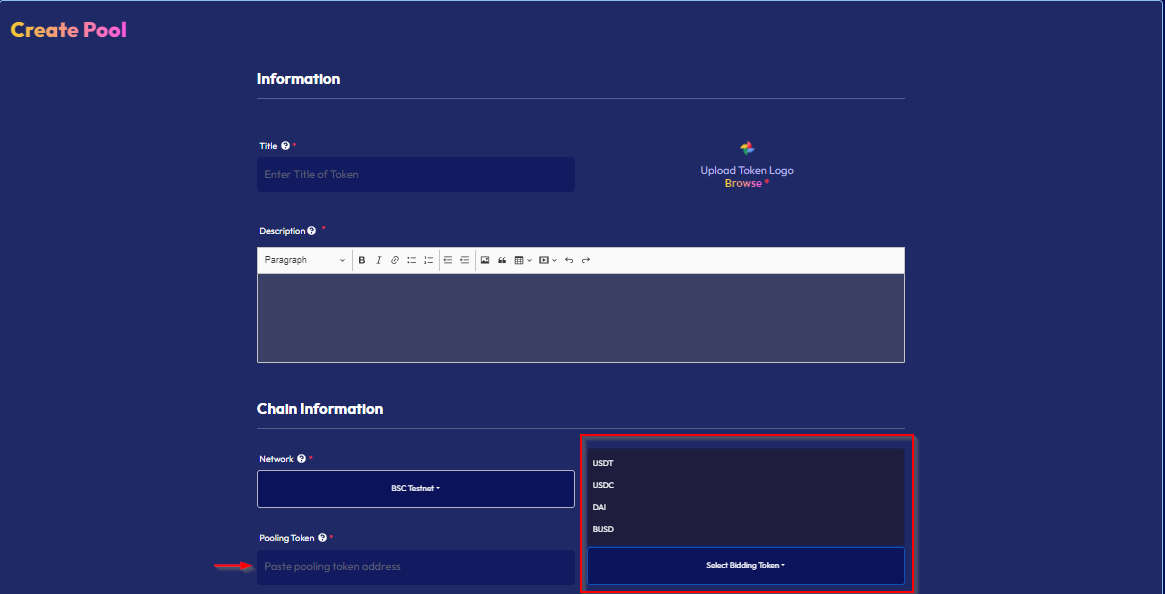Focus the pooling token address field
1165x594 pixels.
pyautogui.click(x=416, y=567)
